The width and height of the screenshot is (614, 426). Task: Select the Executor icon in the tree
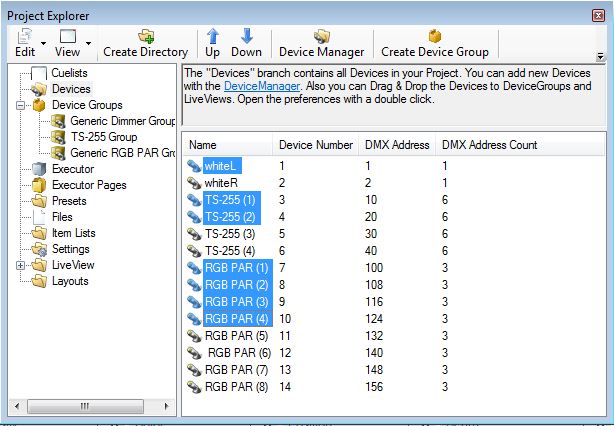(x=38, y=169)
